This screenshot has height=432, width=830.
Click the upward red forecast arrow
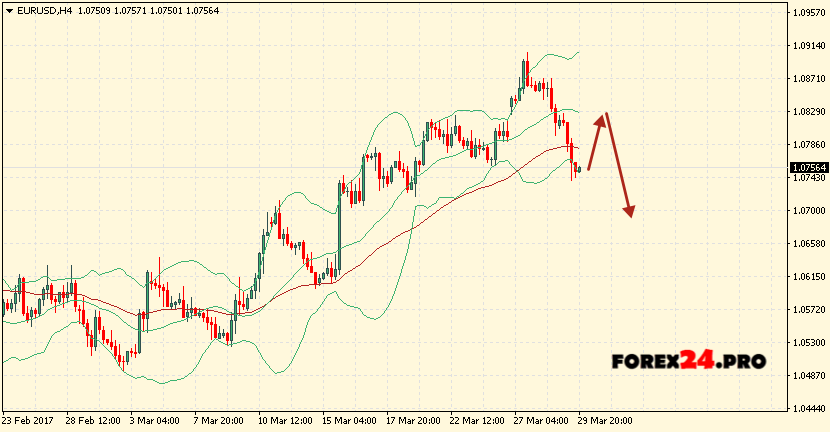click(x=596, y=140)
